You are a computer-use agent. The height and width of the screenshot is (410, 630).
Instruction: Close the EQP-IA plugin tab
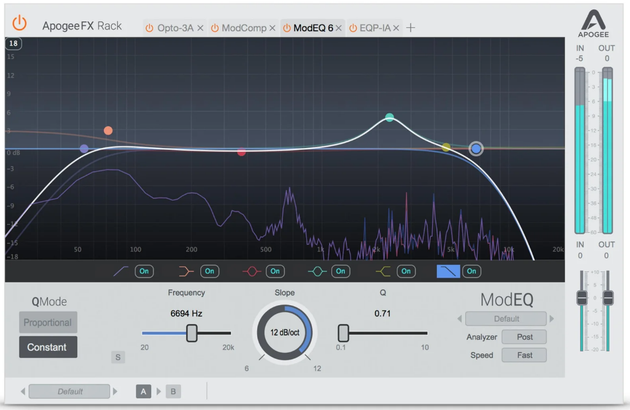(x=396, y=28)
